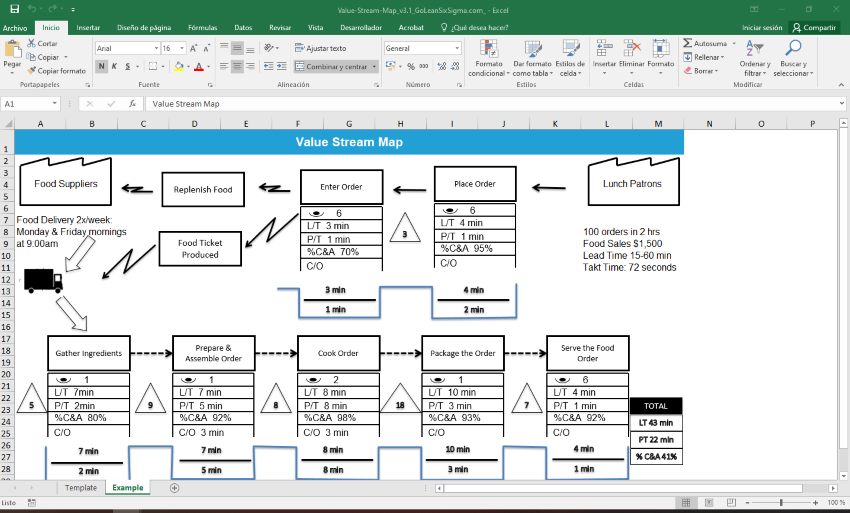Open the Archivo menu
Screen dimensions: 850x513
coord(15,28)
